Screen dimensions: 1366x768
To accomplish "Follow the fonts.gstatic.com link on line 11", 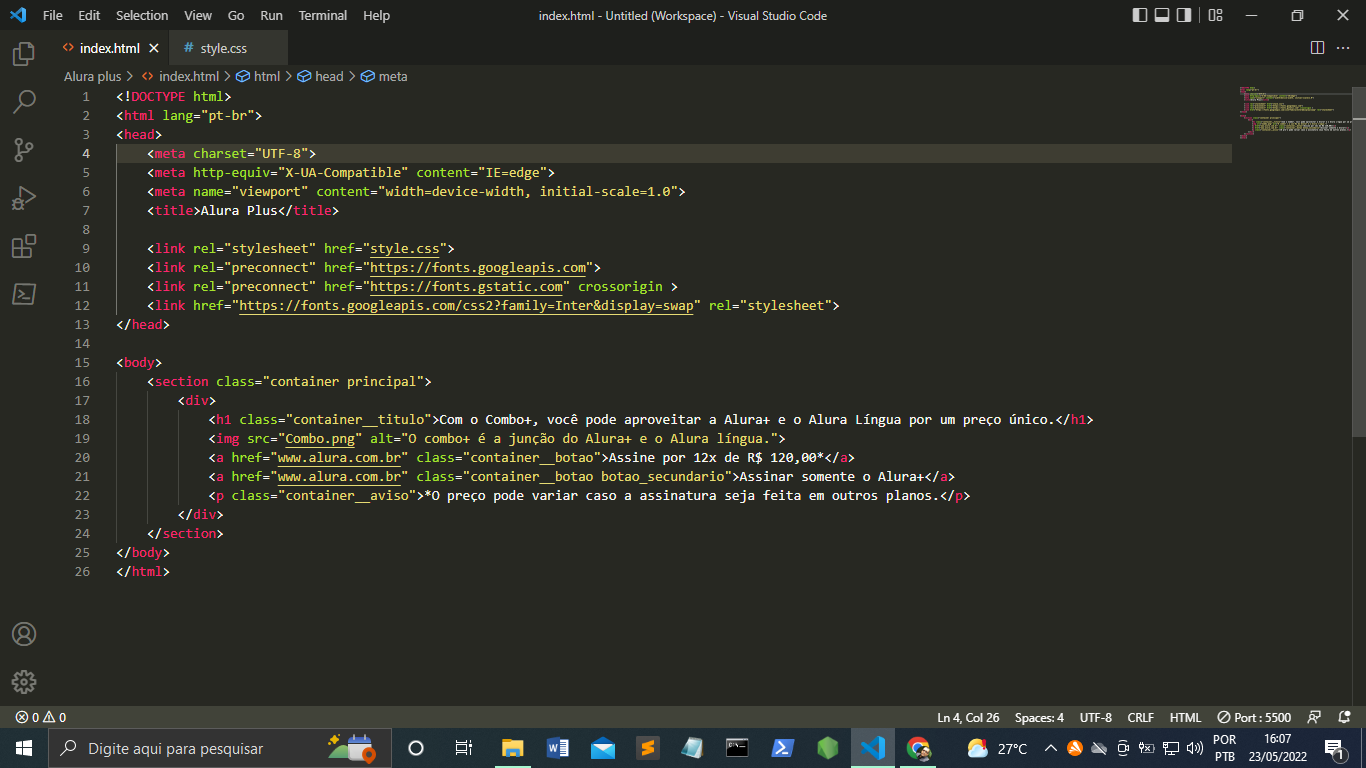I will point(467,286).
